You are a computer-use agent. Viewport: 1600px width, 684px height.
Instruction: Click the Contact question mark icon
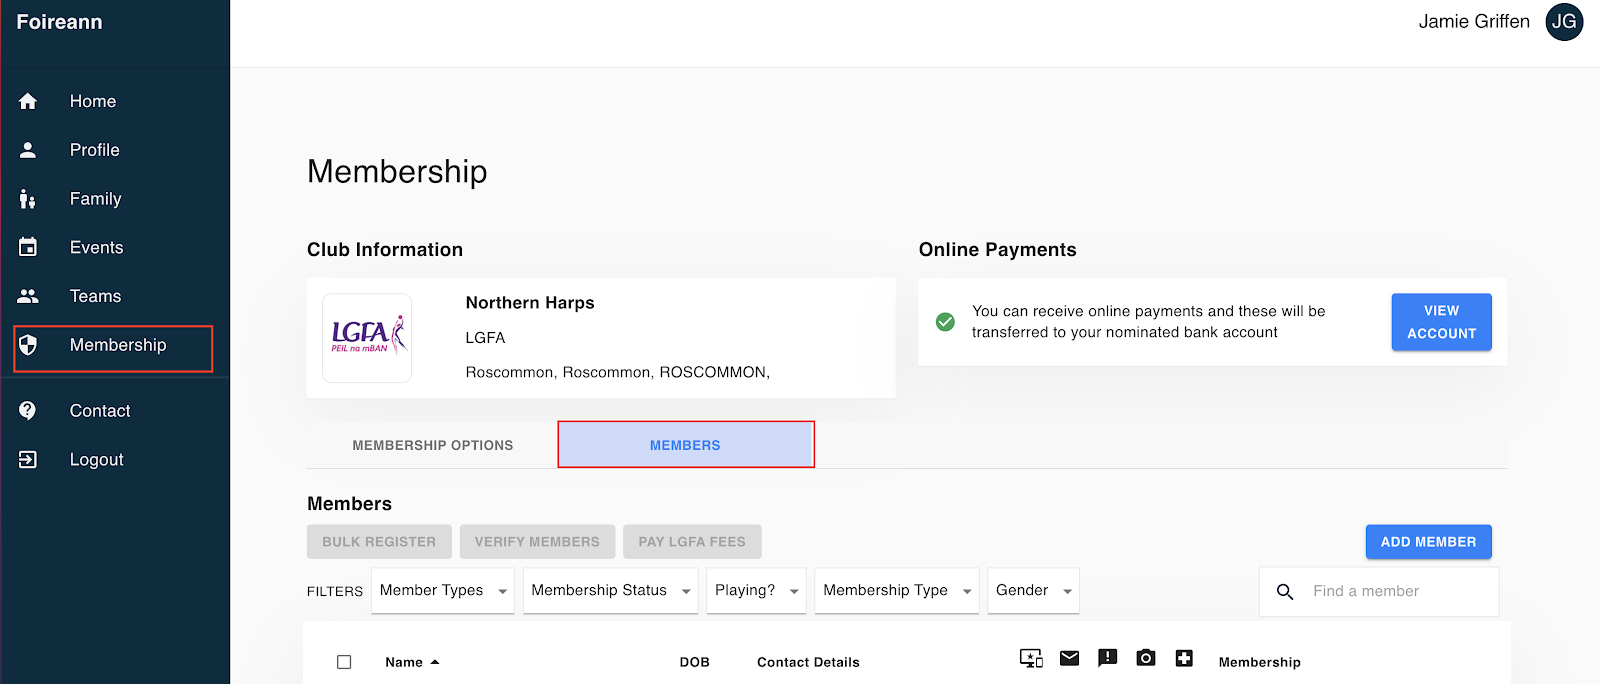pyautogui.click(x=28, y=410)
